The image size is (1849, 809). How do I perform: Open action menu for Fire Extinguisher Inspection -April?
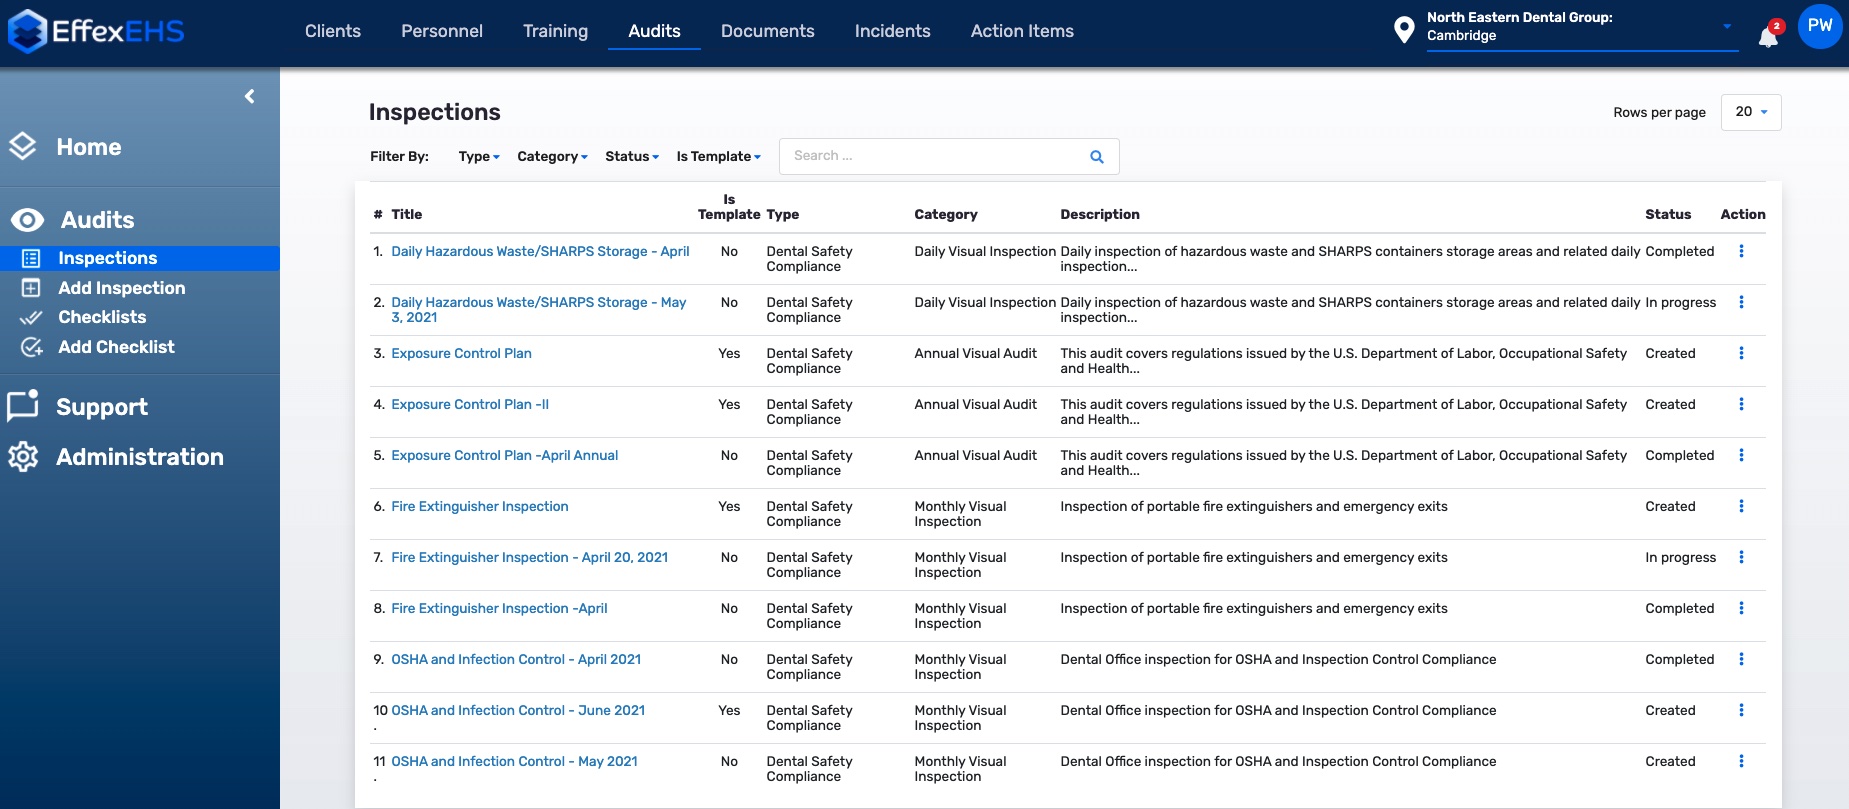(1741, 608)
